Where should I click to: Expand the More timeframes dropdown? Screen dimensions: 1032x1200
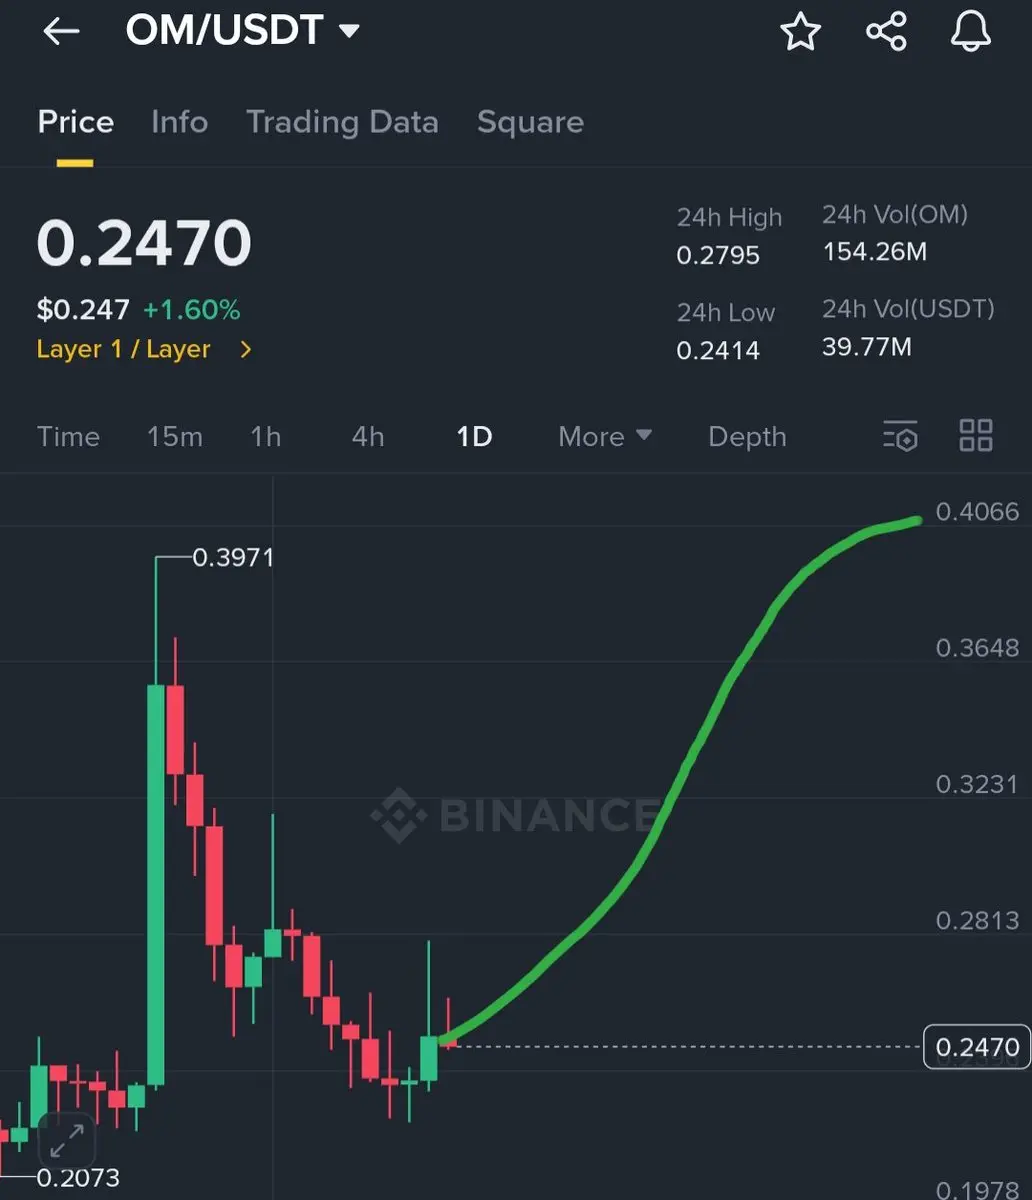pyautogui.click(x=605, y=436)
